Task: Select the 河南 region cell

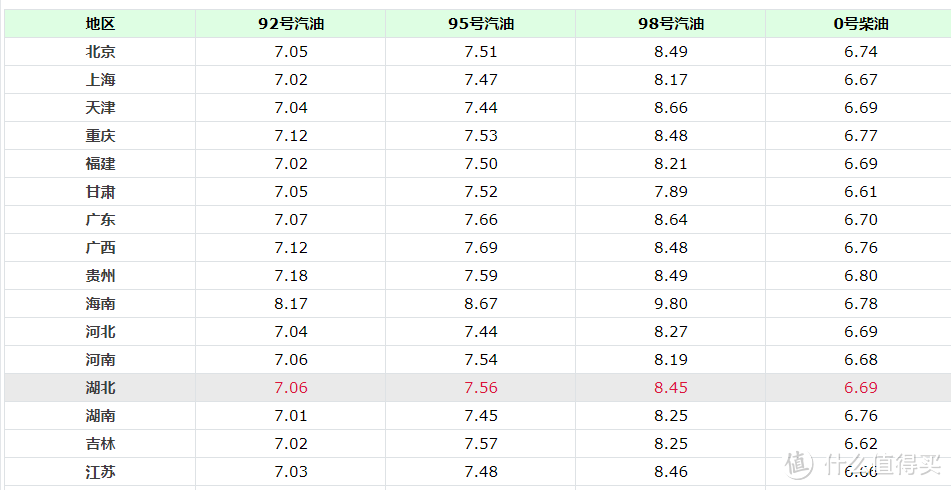Action: [100, 360]
